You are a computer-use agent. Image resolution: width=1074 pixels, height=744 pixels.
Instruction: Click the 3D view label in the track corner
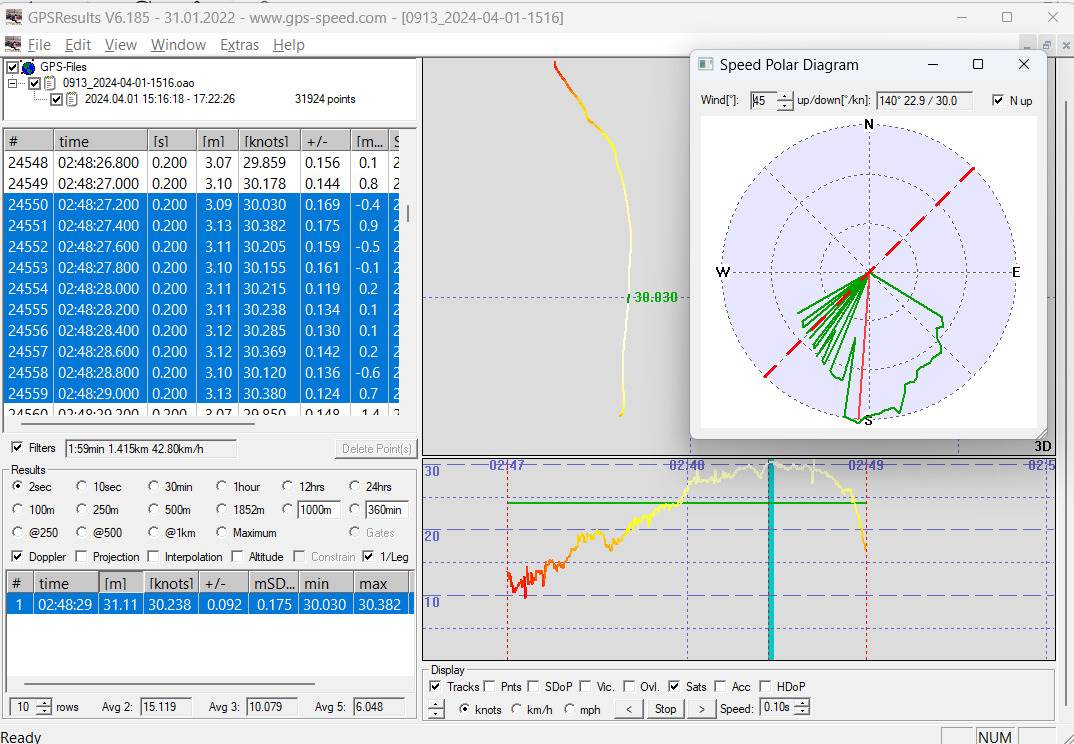point(1043,446)
